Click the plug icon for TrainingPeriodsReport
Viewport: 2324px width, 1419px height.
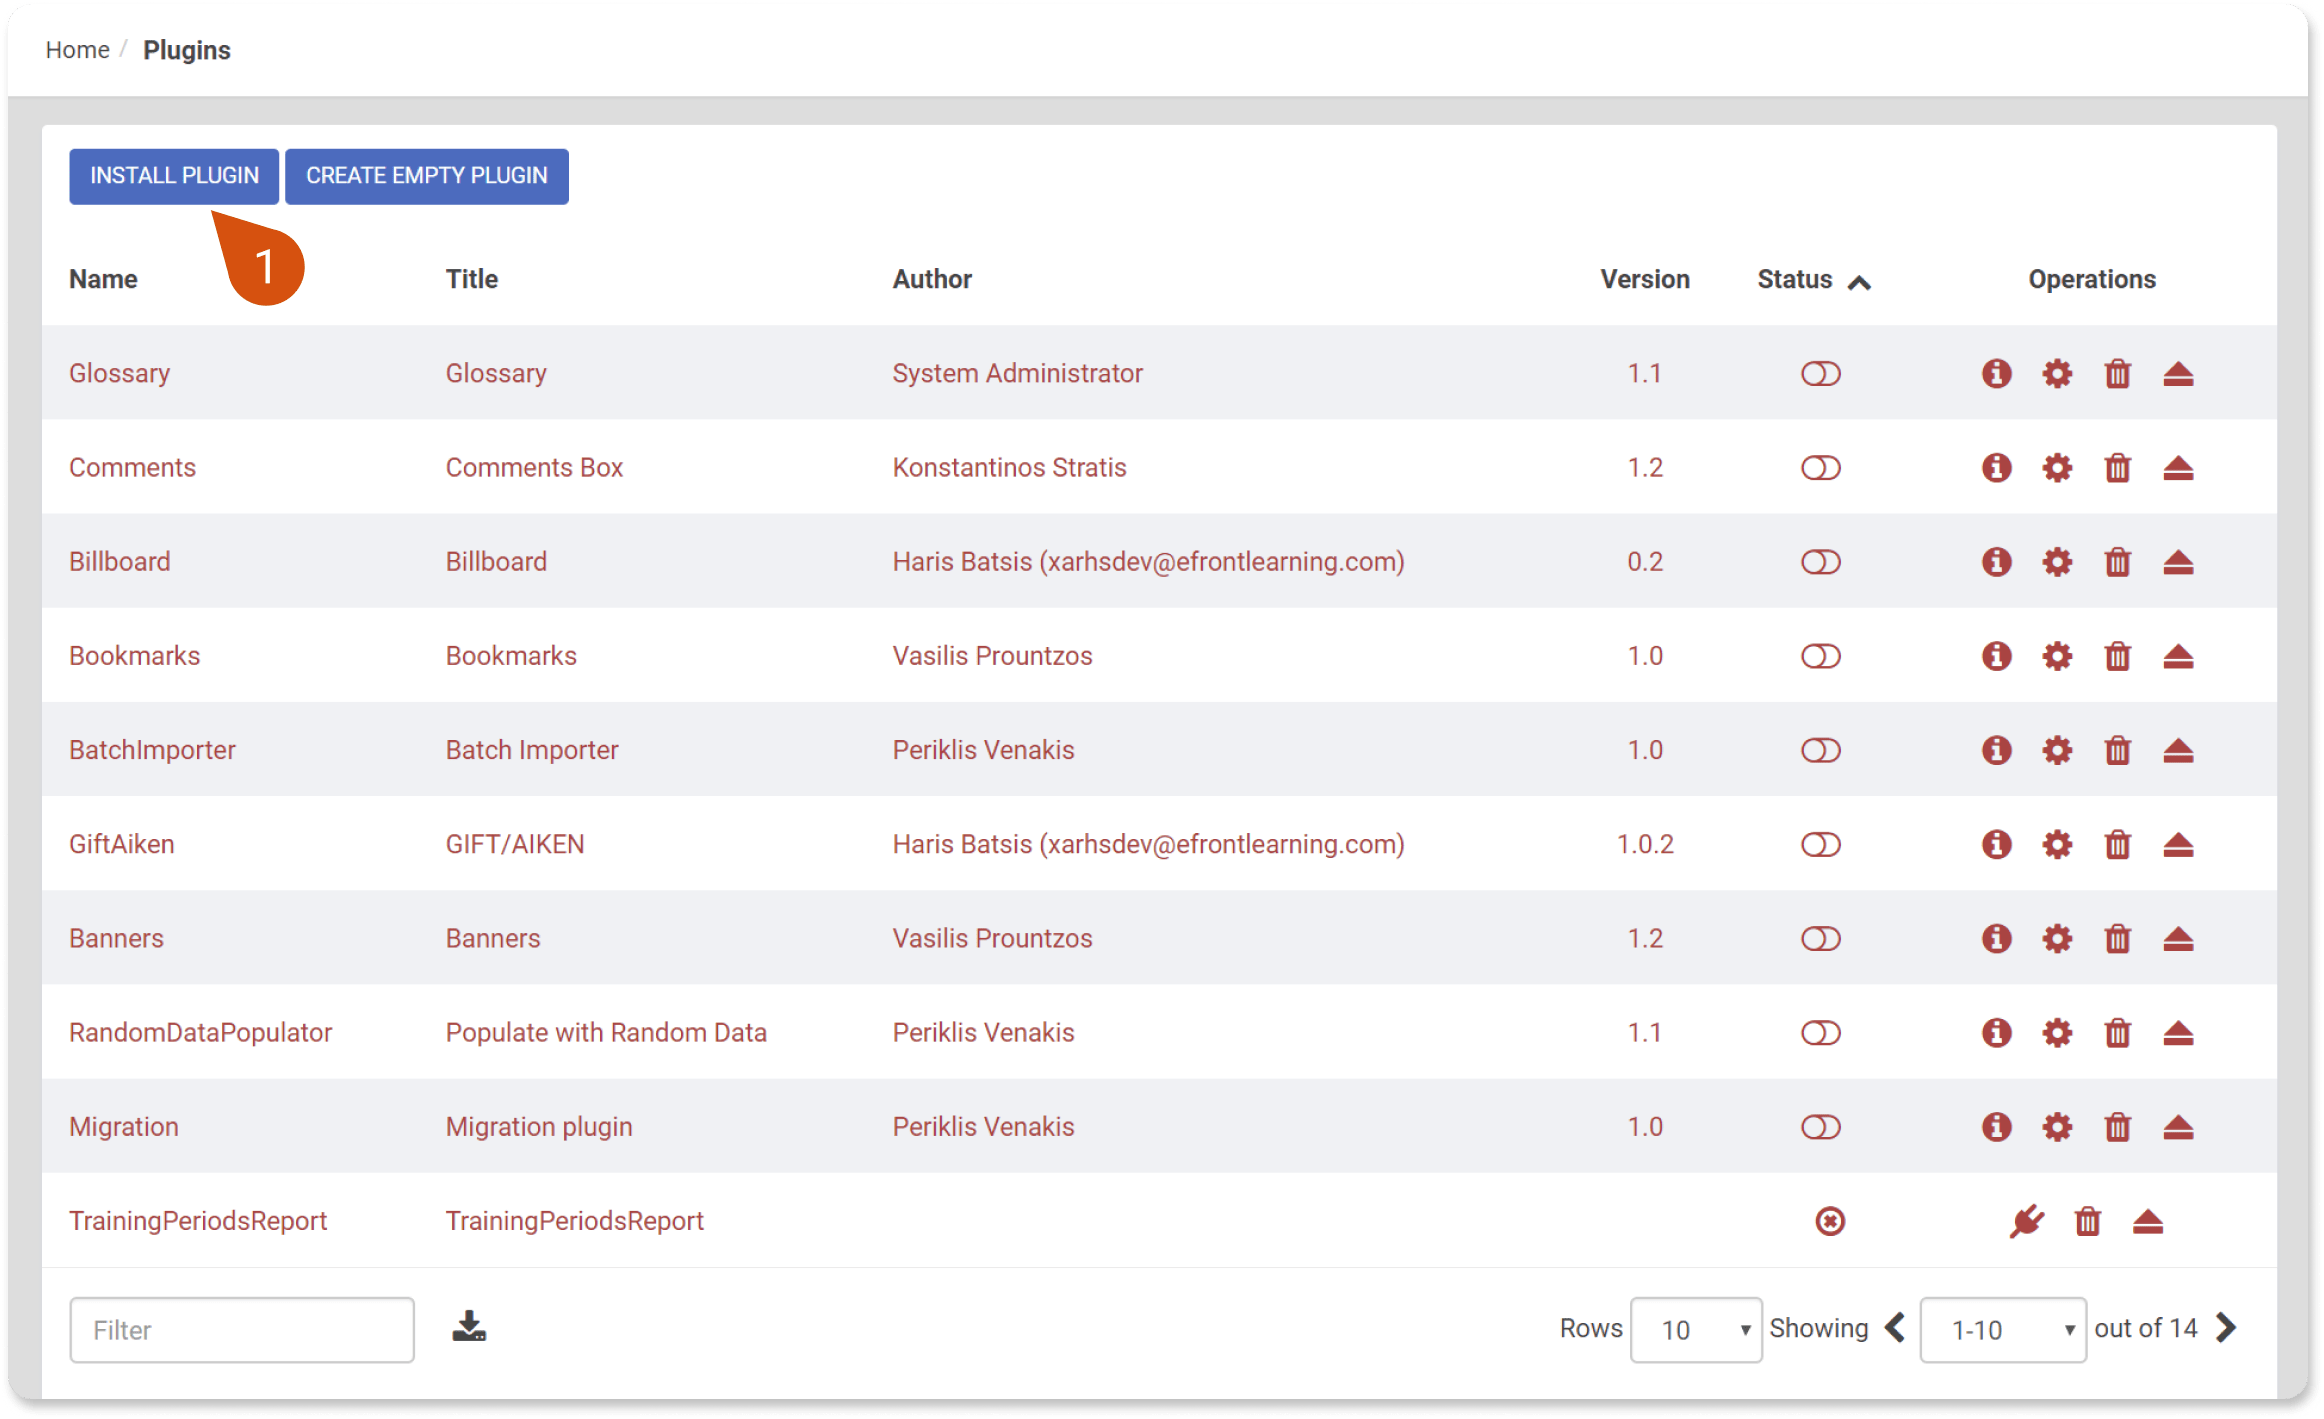click(2026, 1222)
